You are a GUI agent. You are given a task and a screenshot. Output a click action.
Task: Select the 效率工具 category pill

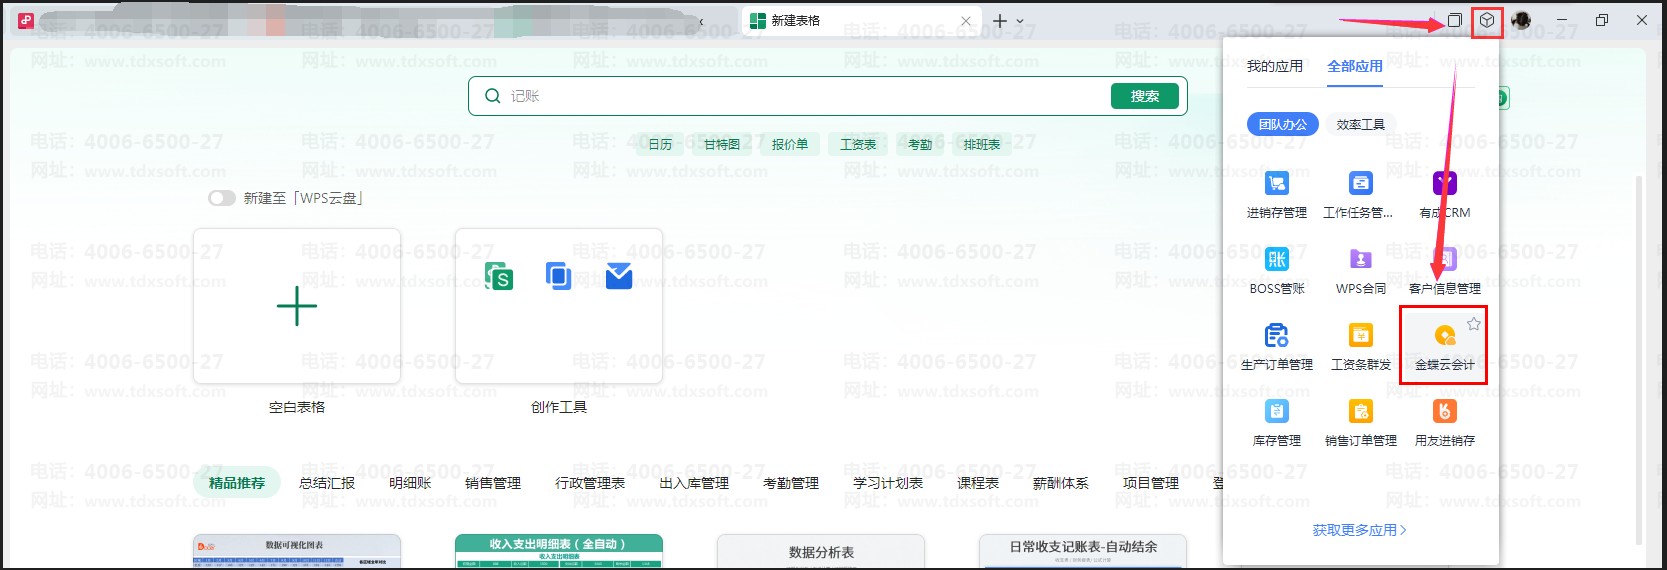coord(1360,124)
